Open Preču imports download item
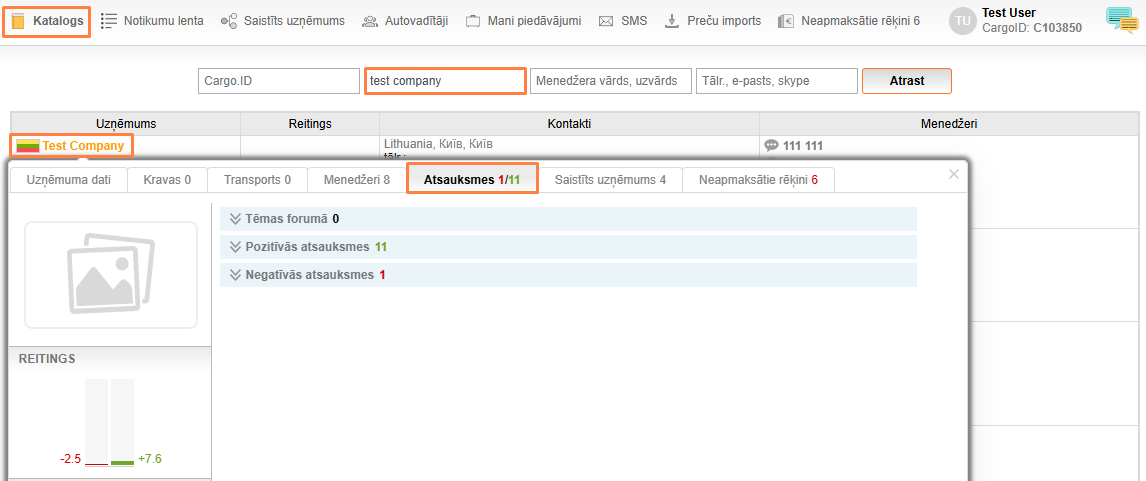Screen dimensions: 1146x481 [713, 21]
